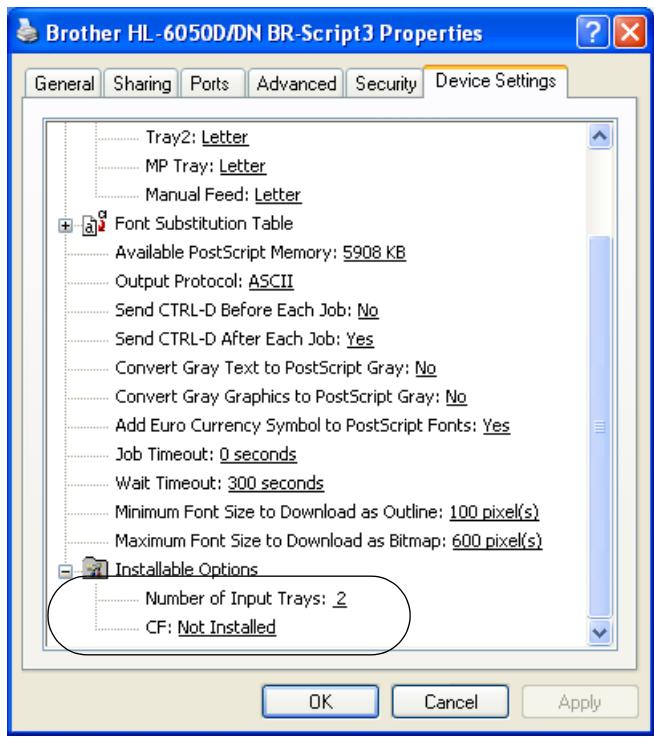Select the Wait Timeout label
Screen dimensions: 654x737
coord(168,483)
